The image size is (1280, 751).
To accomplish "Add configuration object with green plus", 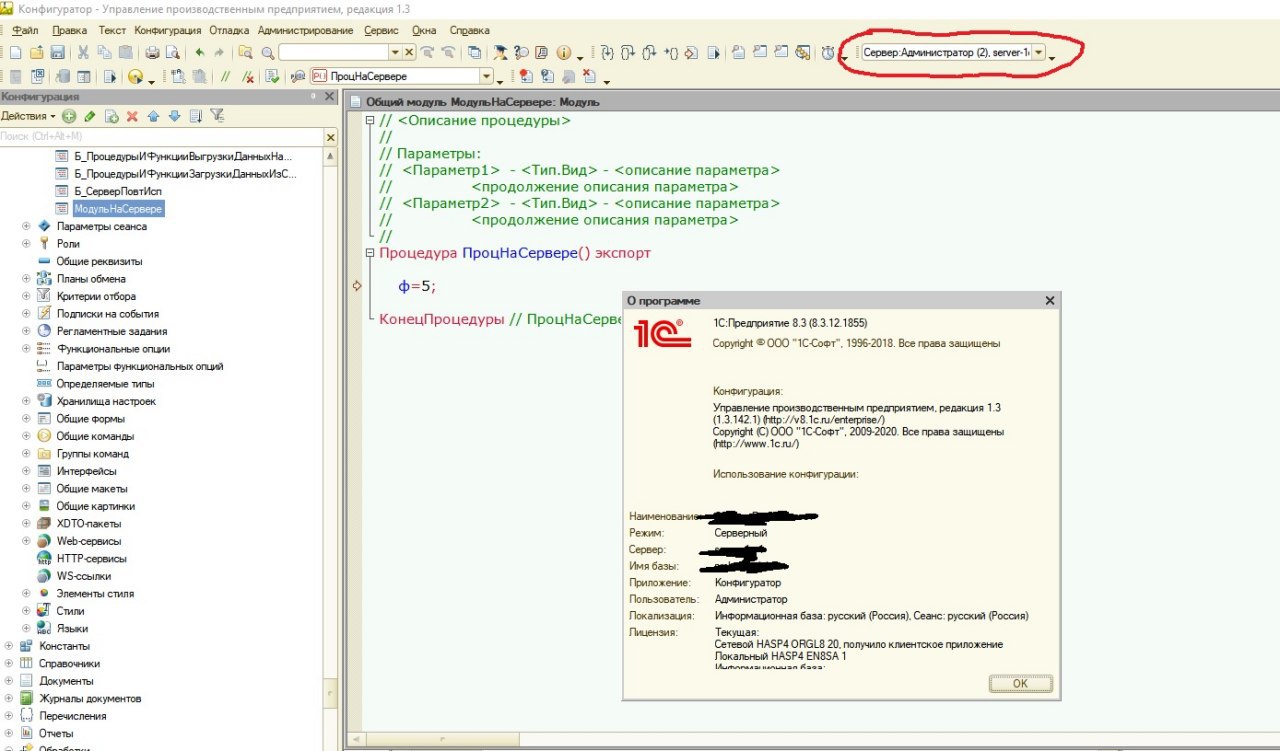I will pos(69,116).
